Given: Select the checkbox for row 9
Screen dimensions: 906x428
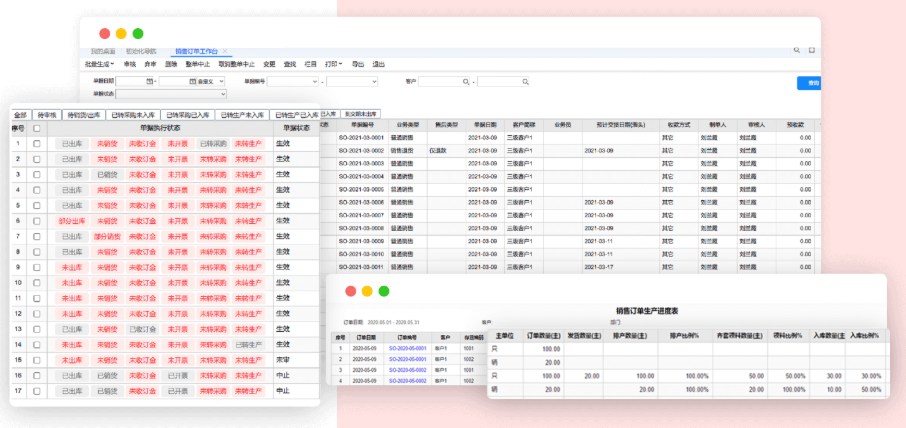Looking at the screenshot, I should (x=37, y=267).
